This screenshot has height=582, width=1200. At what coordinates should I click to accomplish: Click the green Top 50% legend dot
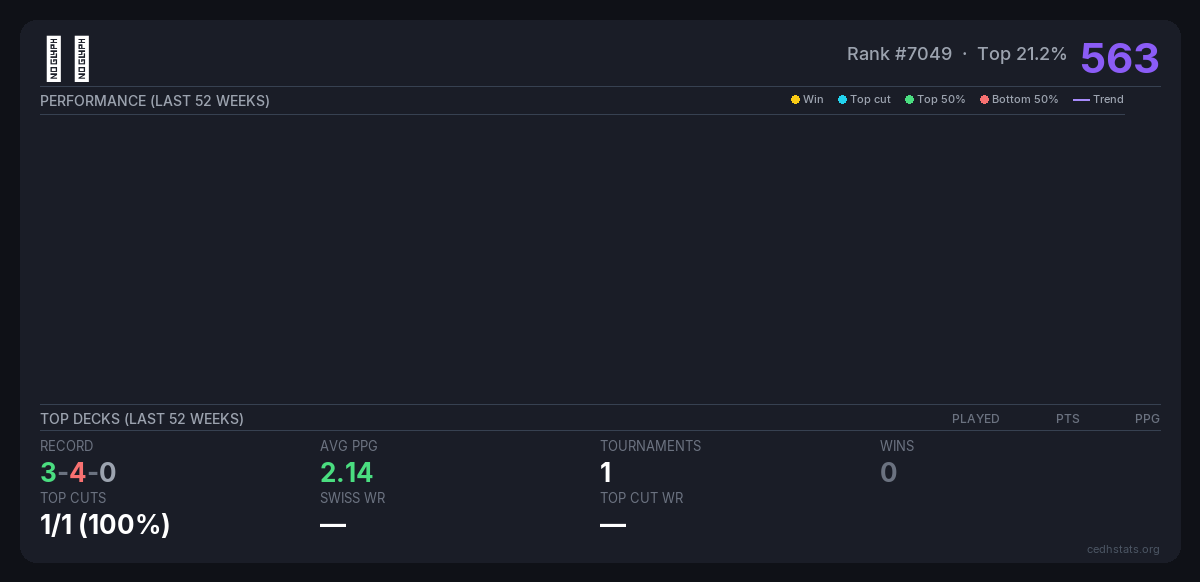coord(909,100)
